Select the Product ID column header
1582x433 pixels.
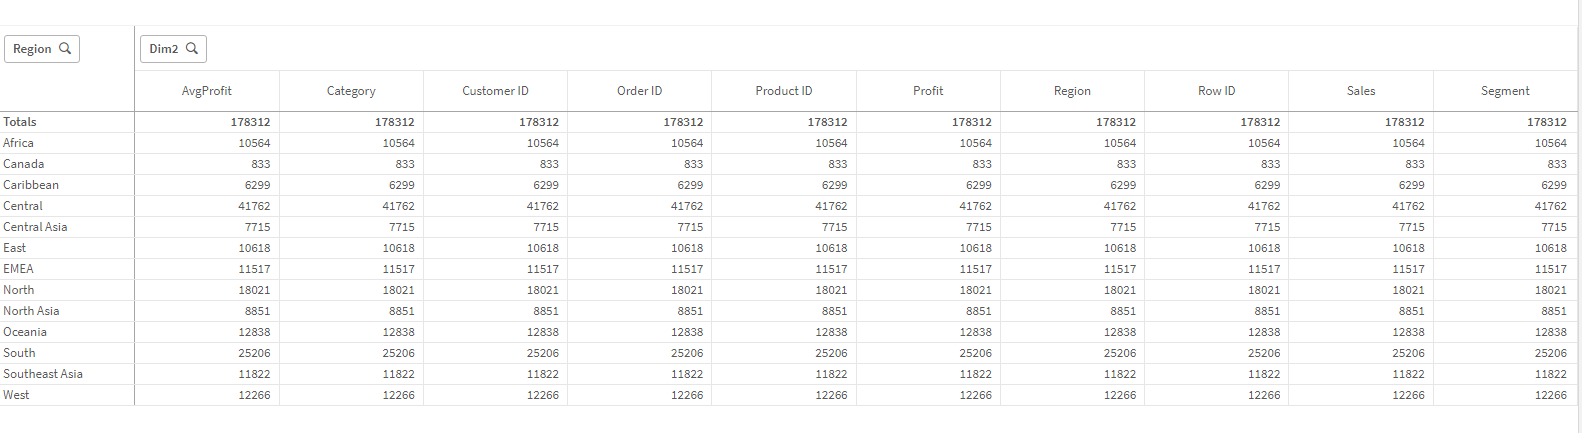(x=784, y=91)
